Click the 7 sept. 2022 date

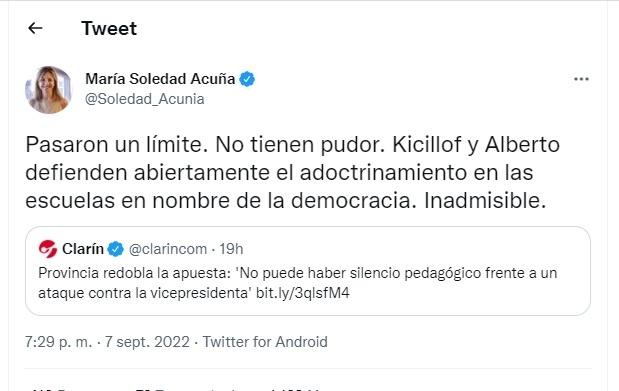click(x=147, y=342)
